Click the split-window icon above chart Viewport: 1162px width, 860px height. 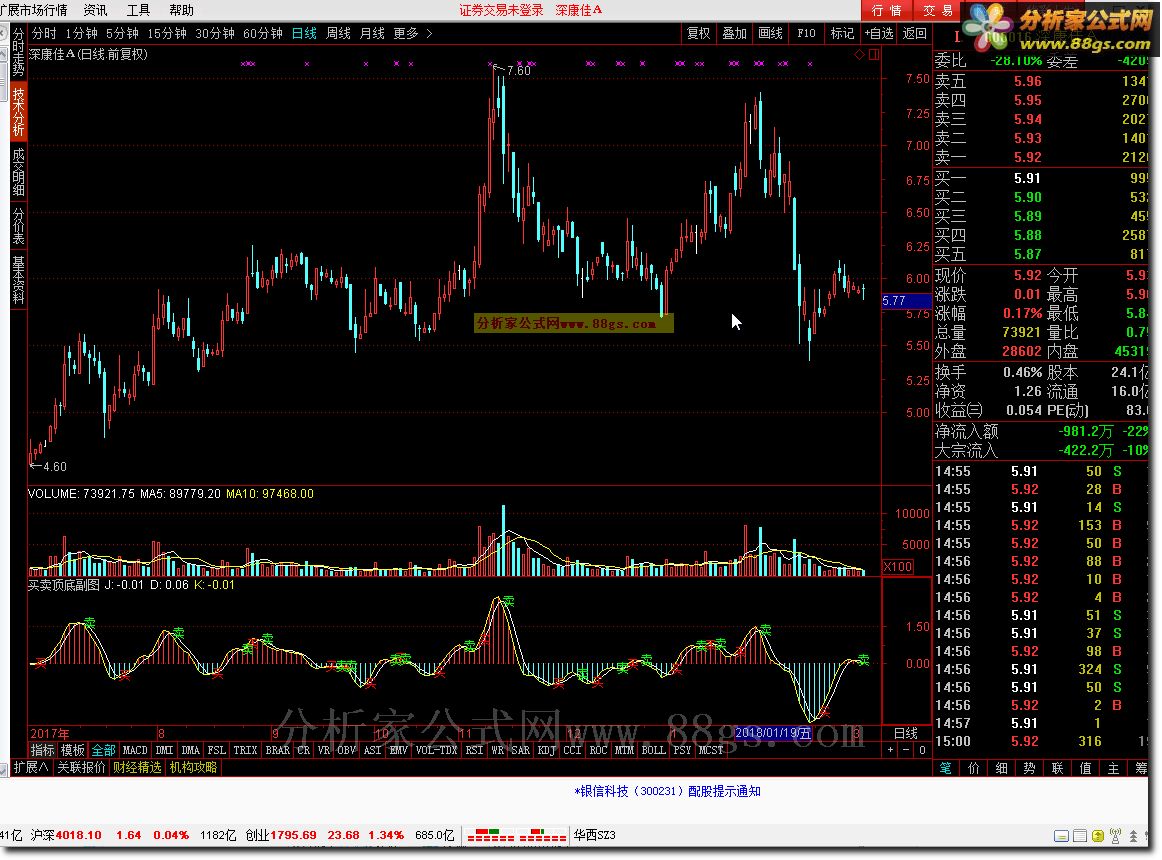874,54
